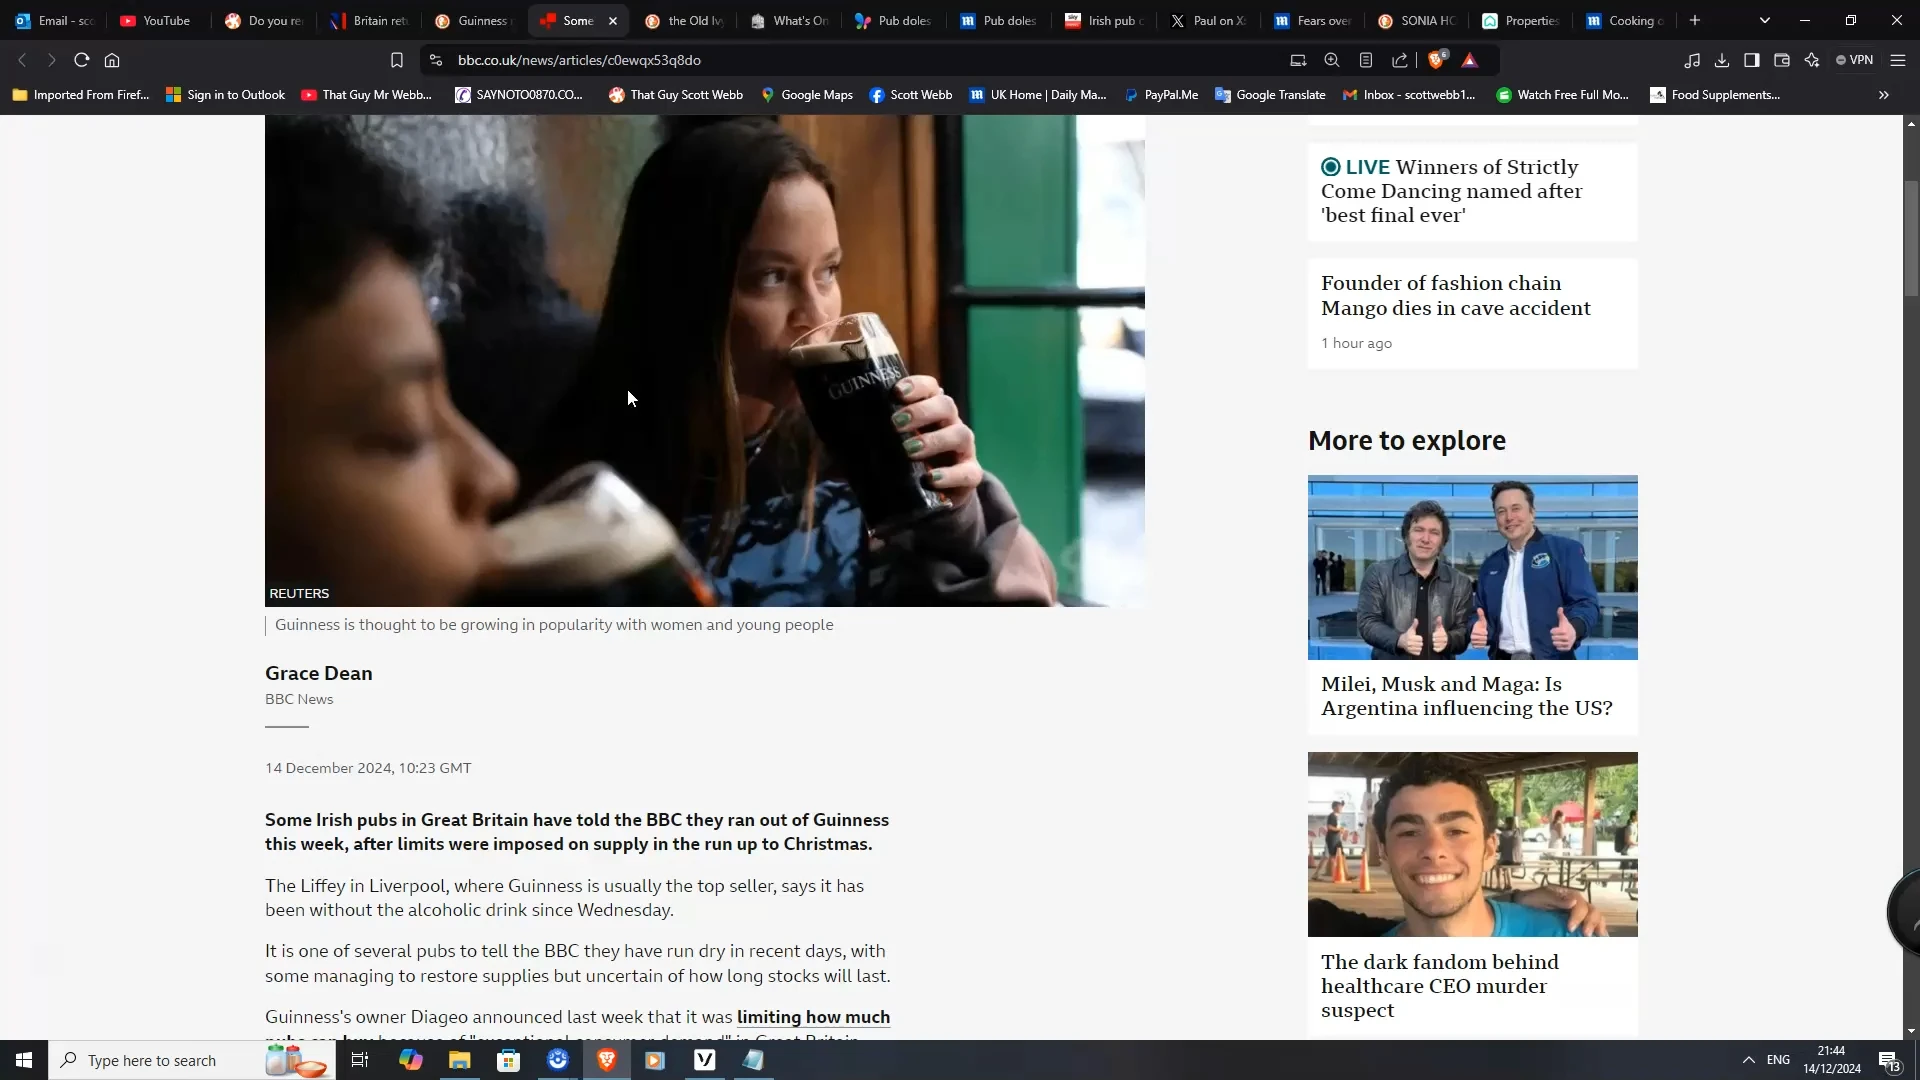Close the active 'Some' BBC tab
Viewport: 1920px width, 1080px height.
(x=613, y=20)
